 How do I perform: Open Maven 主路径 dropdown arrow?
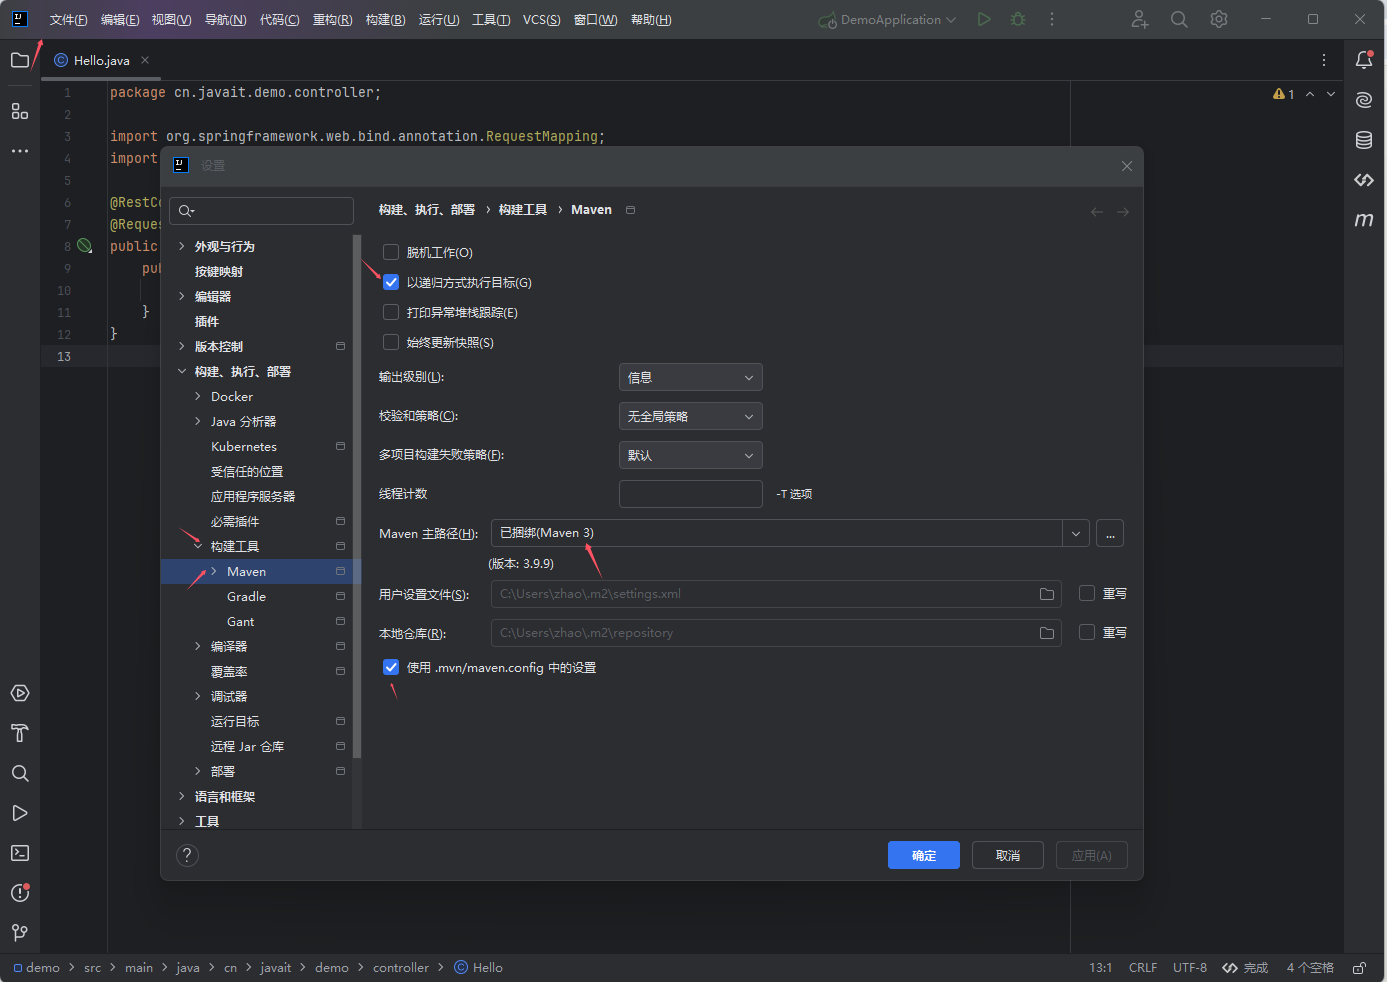click(x=1076, y=533)
